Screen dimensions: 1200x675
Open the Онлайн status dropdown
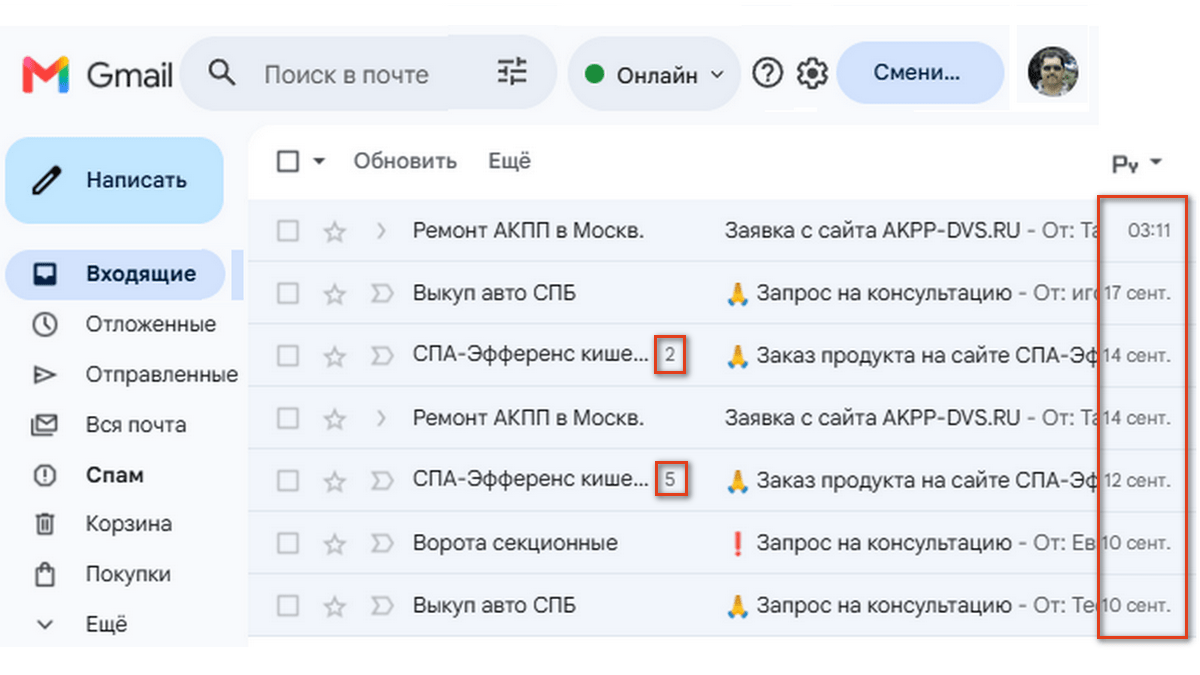[654, 75]
